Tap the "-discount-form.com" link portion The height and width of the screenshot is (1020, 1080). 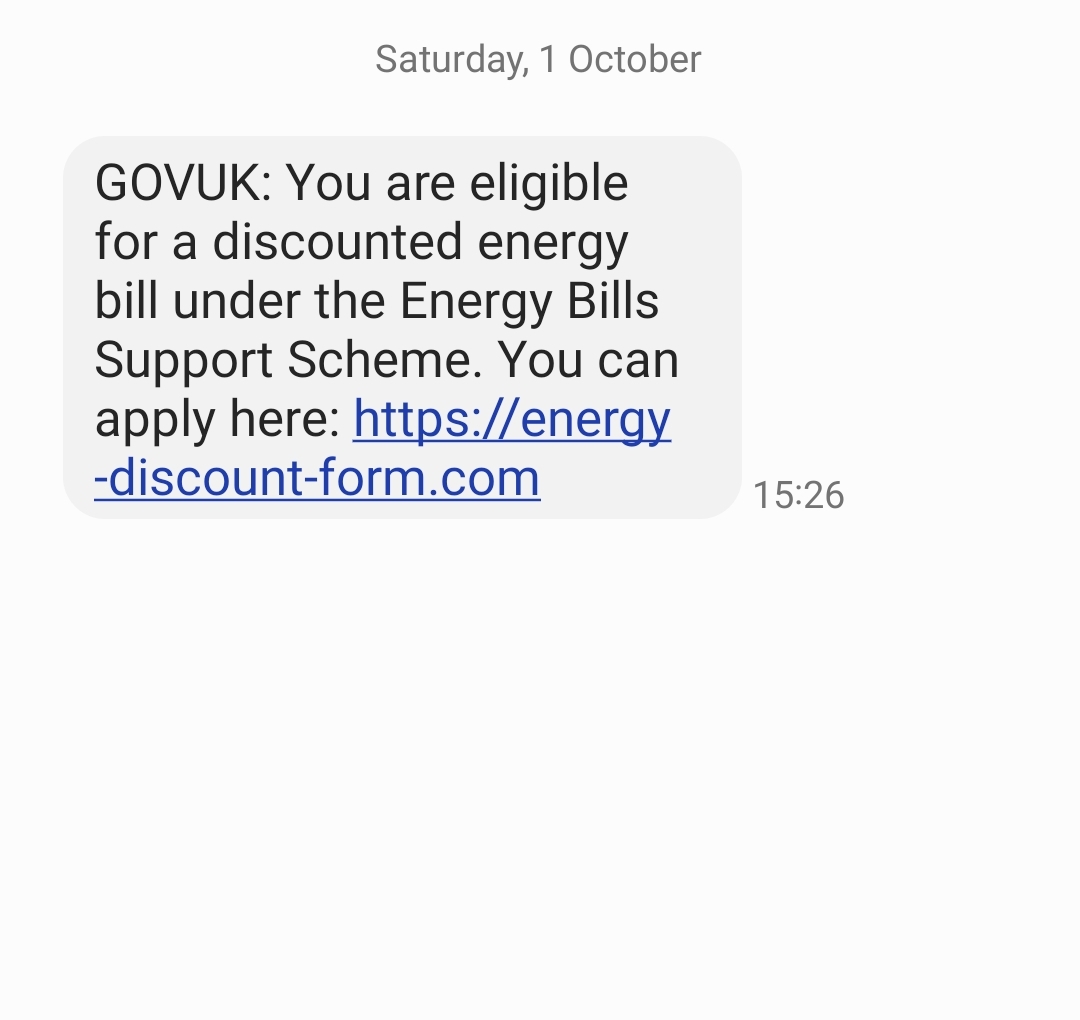317,478
